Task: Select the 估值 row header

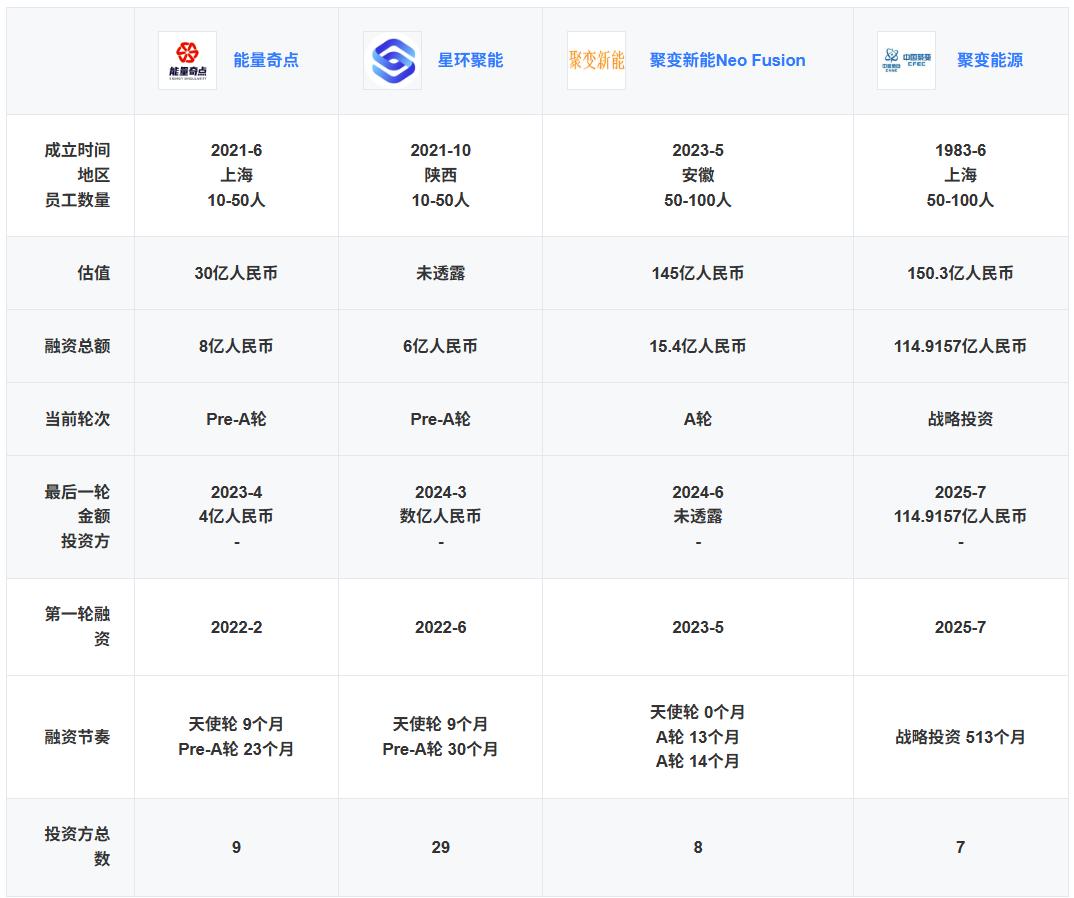Action: [93, 273]
